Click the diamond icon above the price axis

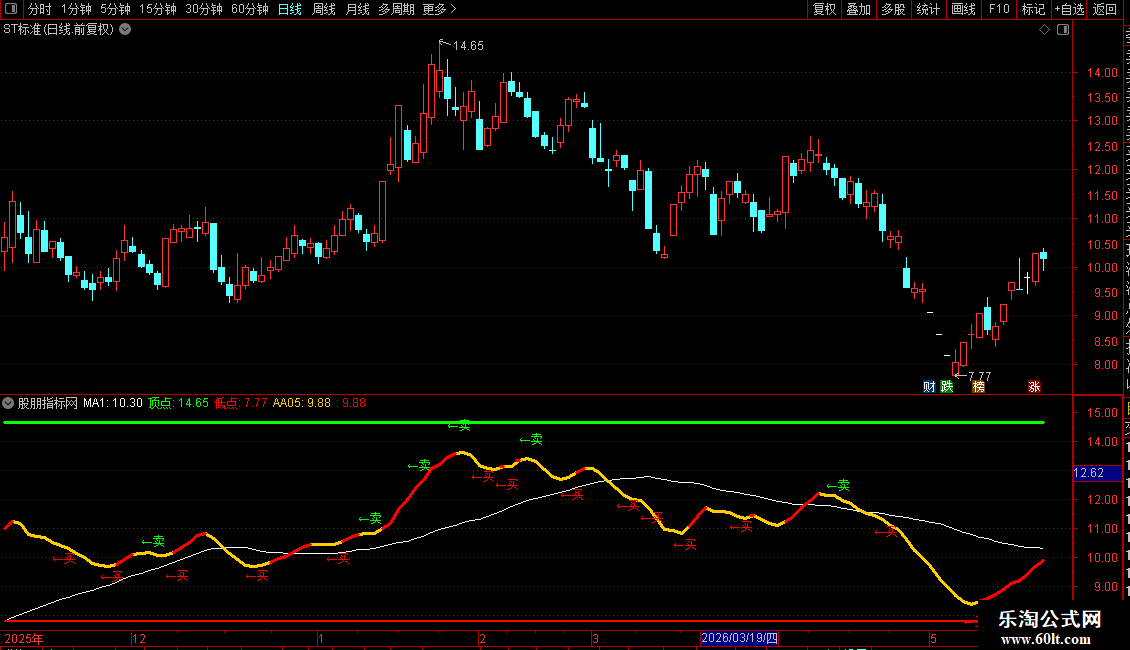point(1044,30)
